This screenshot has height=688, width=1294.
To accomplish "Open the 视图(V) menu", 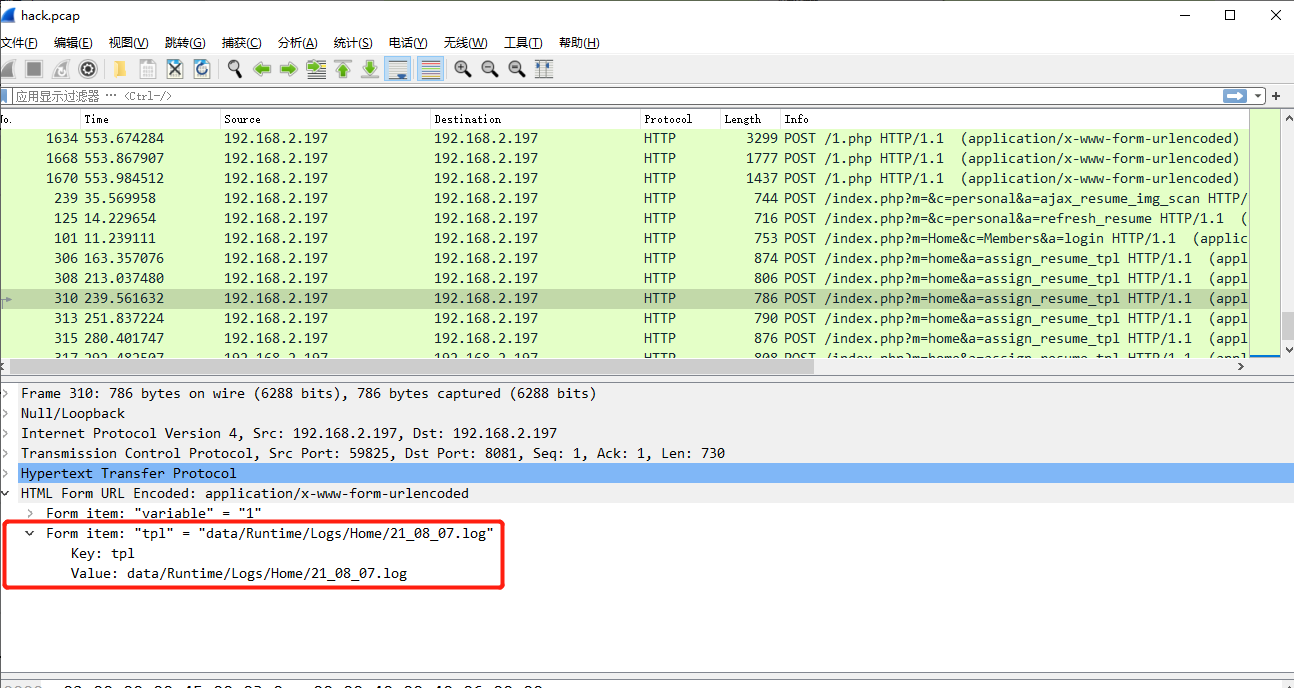I will coord(128,43).
